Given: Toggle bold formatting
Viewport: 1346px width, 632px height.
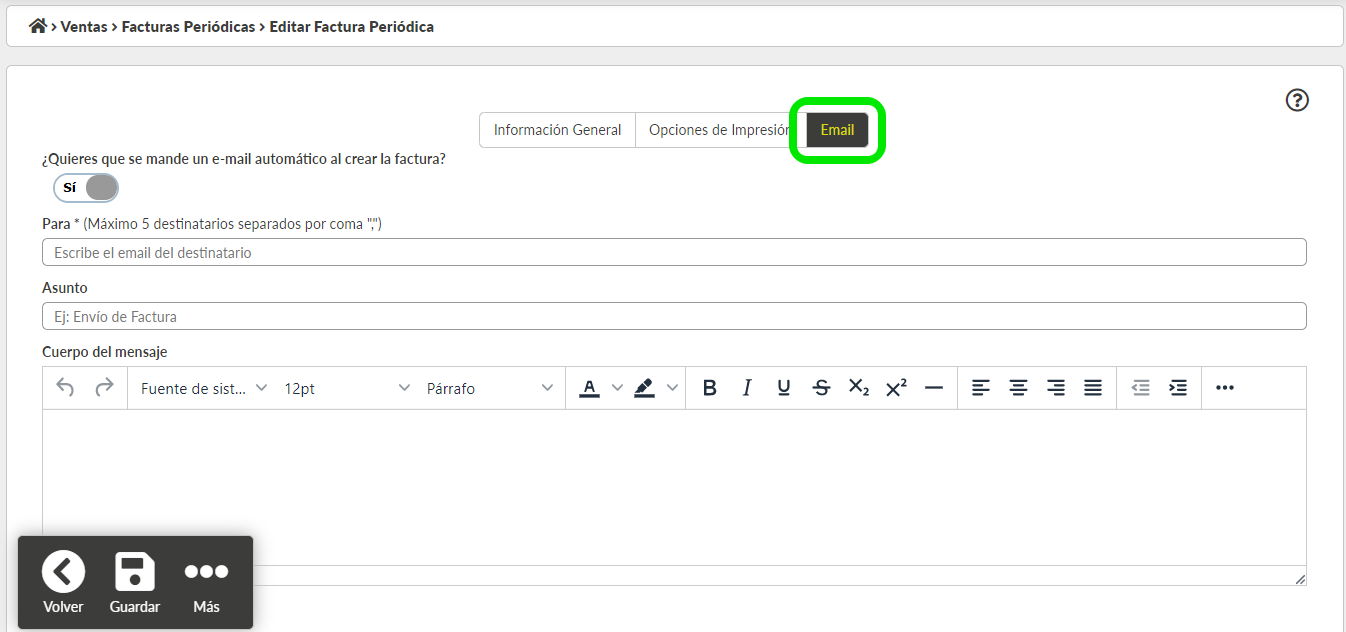Looking at the screenshot, I should point(710,388).
